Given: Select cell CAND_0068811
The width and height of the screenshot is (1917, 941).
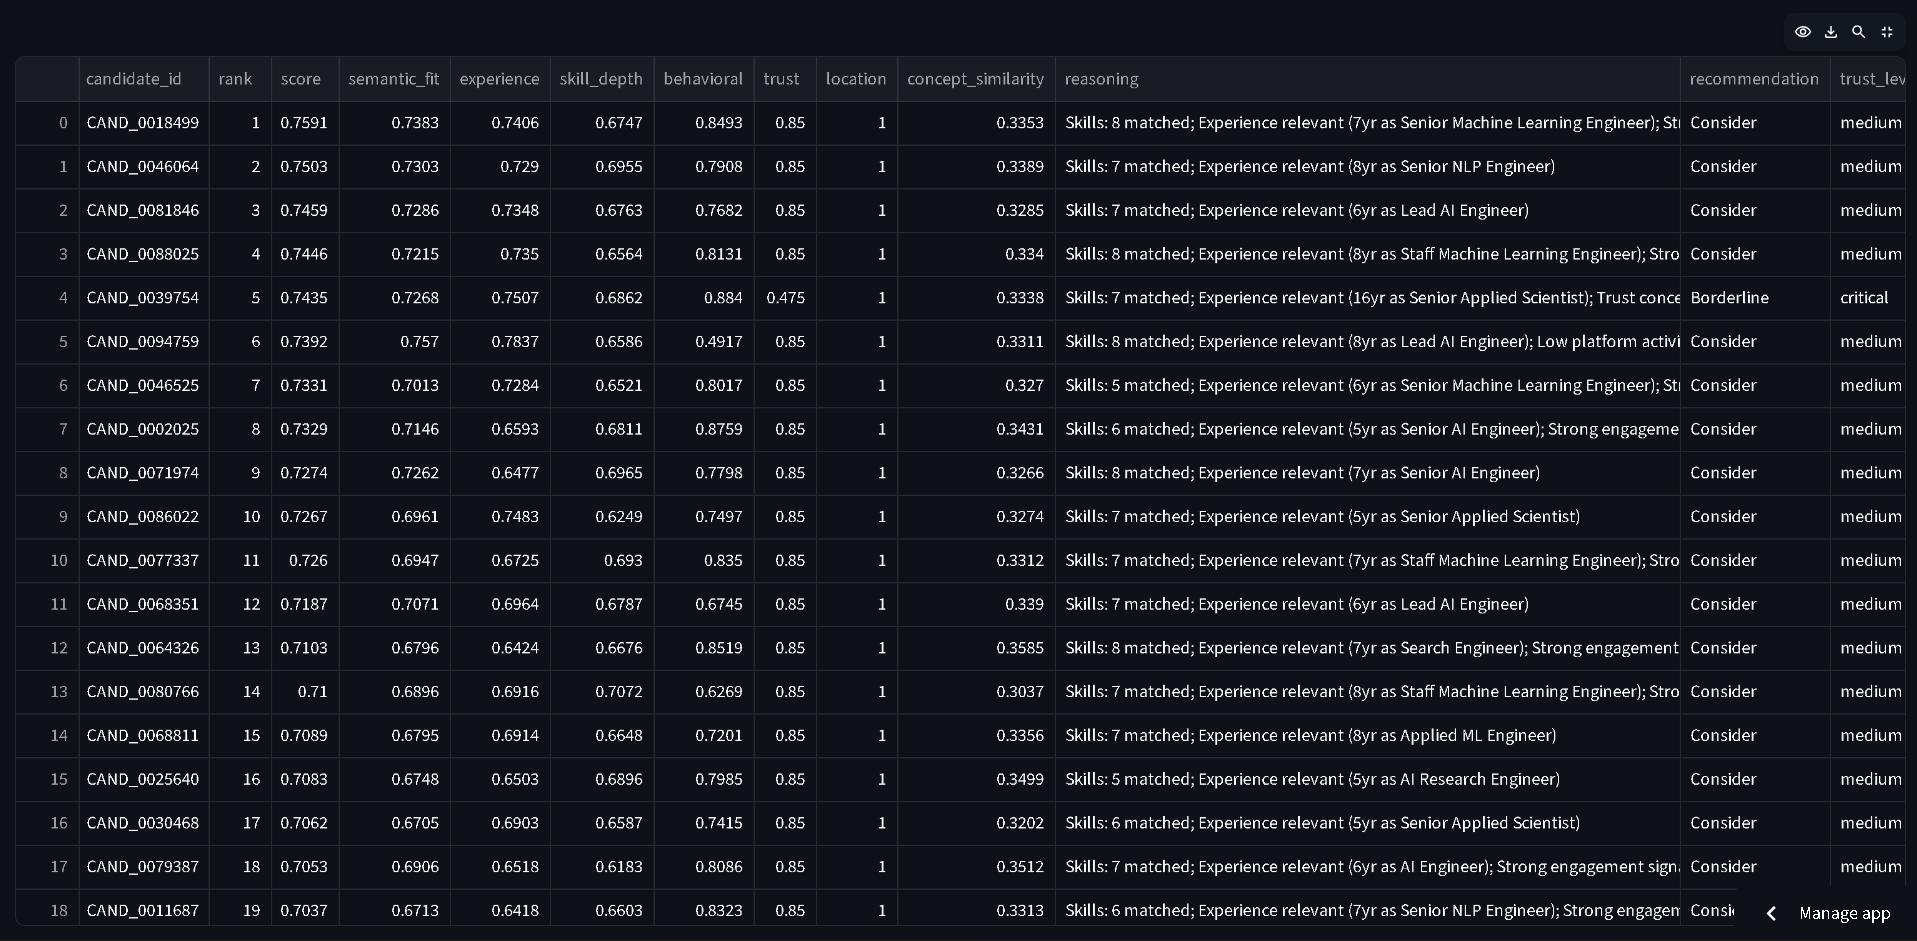Looking at the screenshot, I should (144, 736).
